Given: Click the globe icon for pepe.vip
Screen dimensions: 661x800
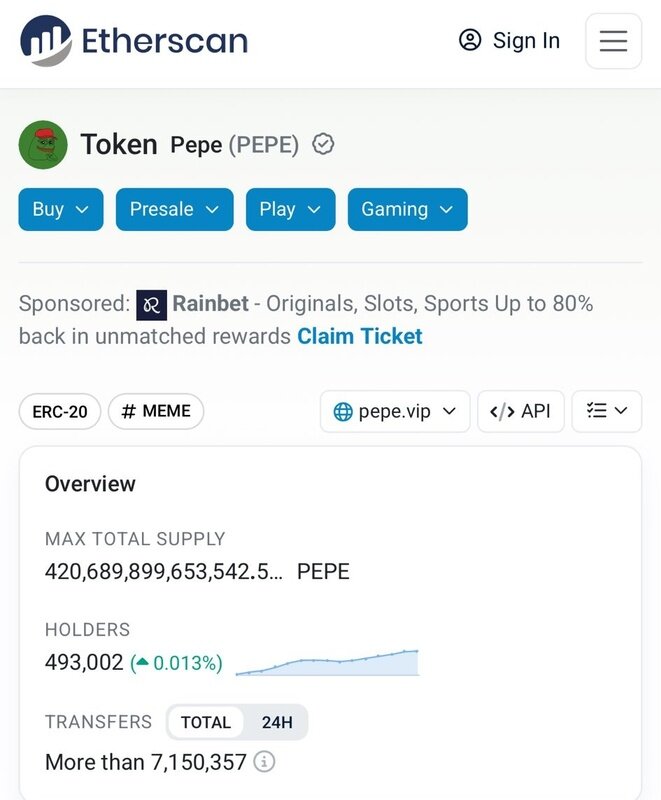Looking at the screenshot, I should click(x=343, y=411).
